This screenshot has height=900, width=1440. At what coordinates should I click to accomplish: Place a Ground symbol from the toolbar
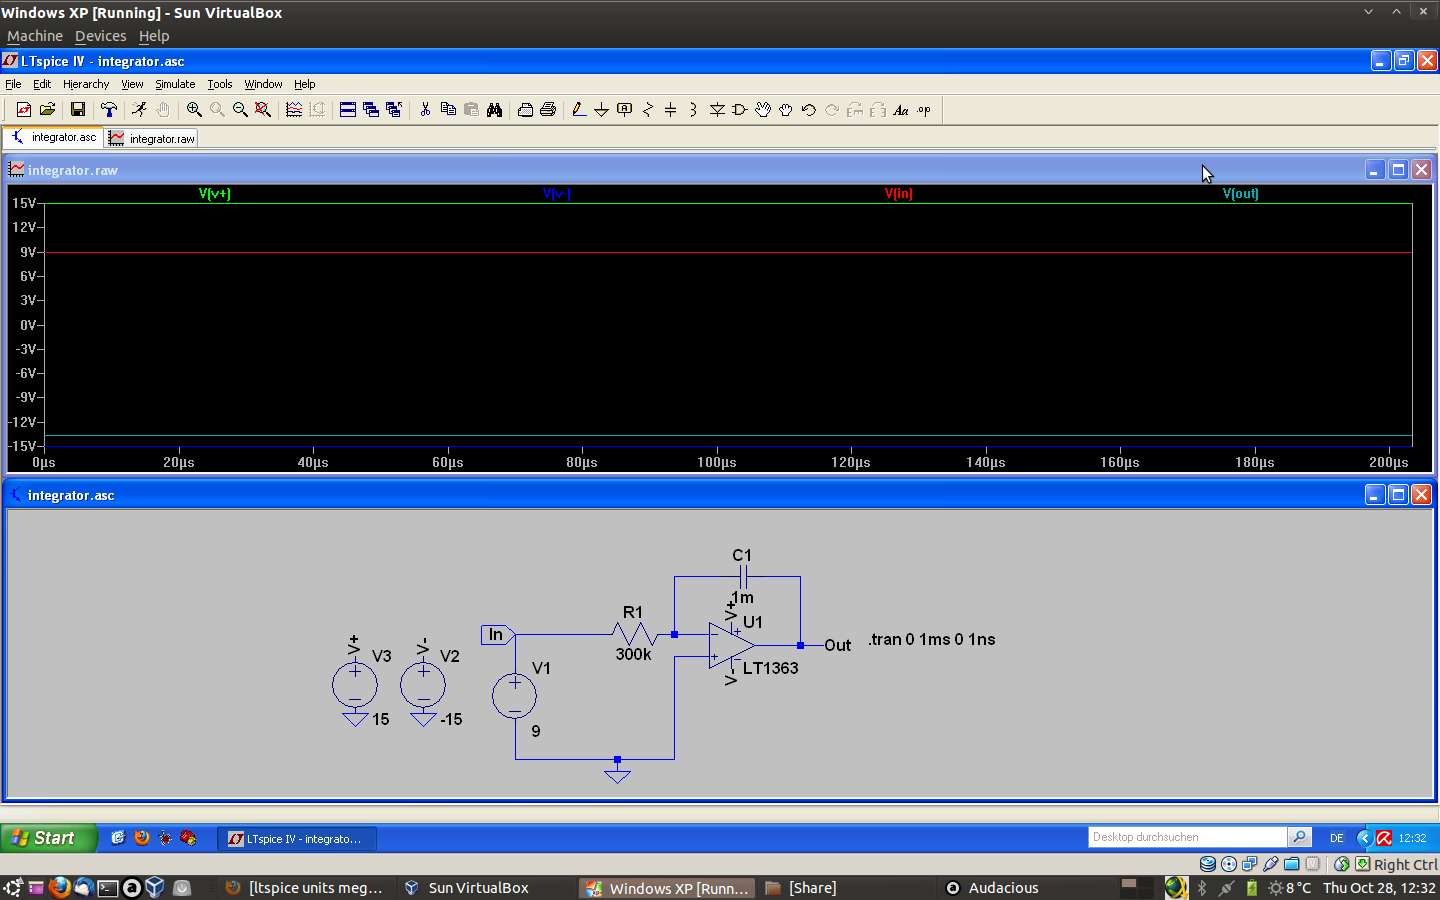601,110
